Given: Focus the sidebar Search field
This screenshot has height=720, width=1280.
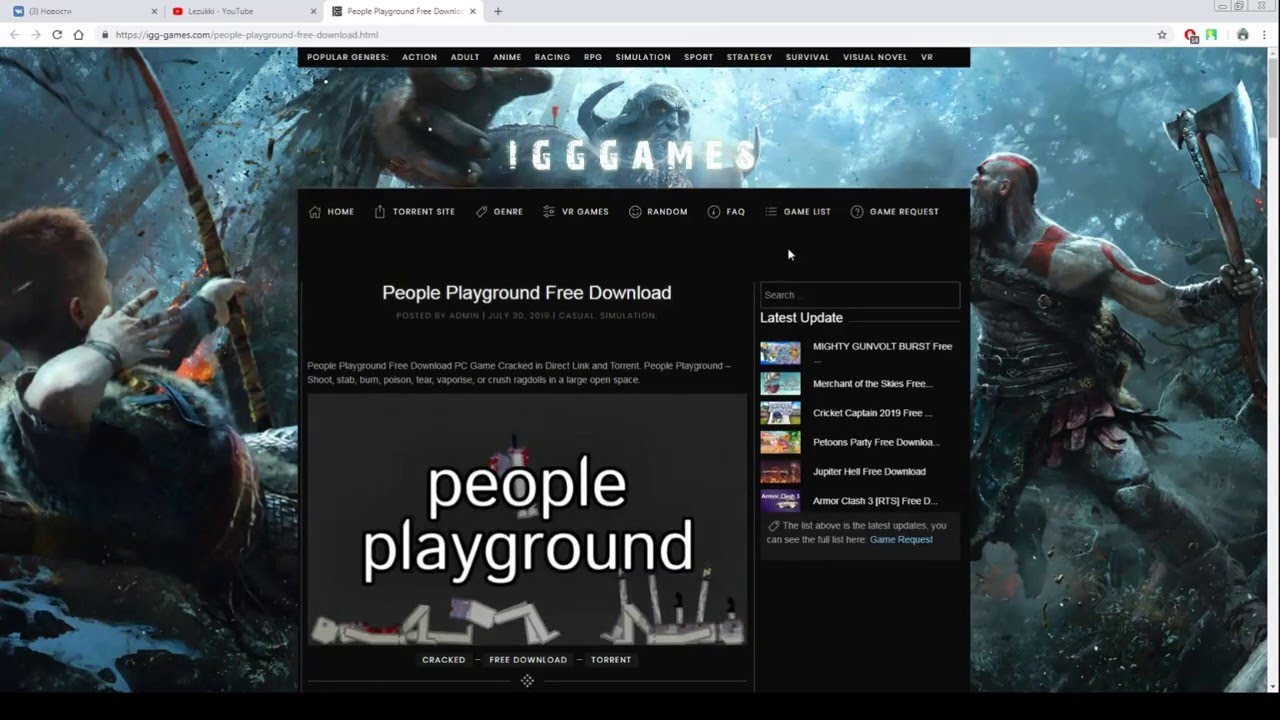Looking at the screenshot, I should (860, 295).
